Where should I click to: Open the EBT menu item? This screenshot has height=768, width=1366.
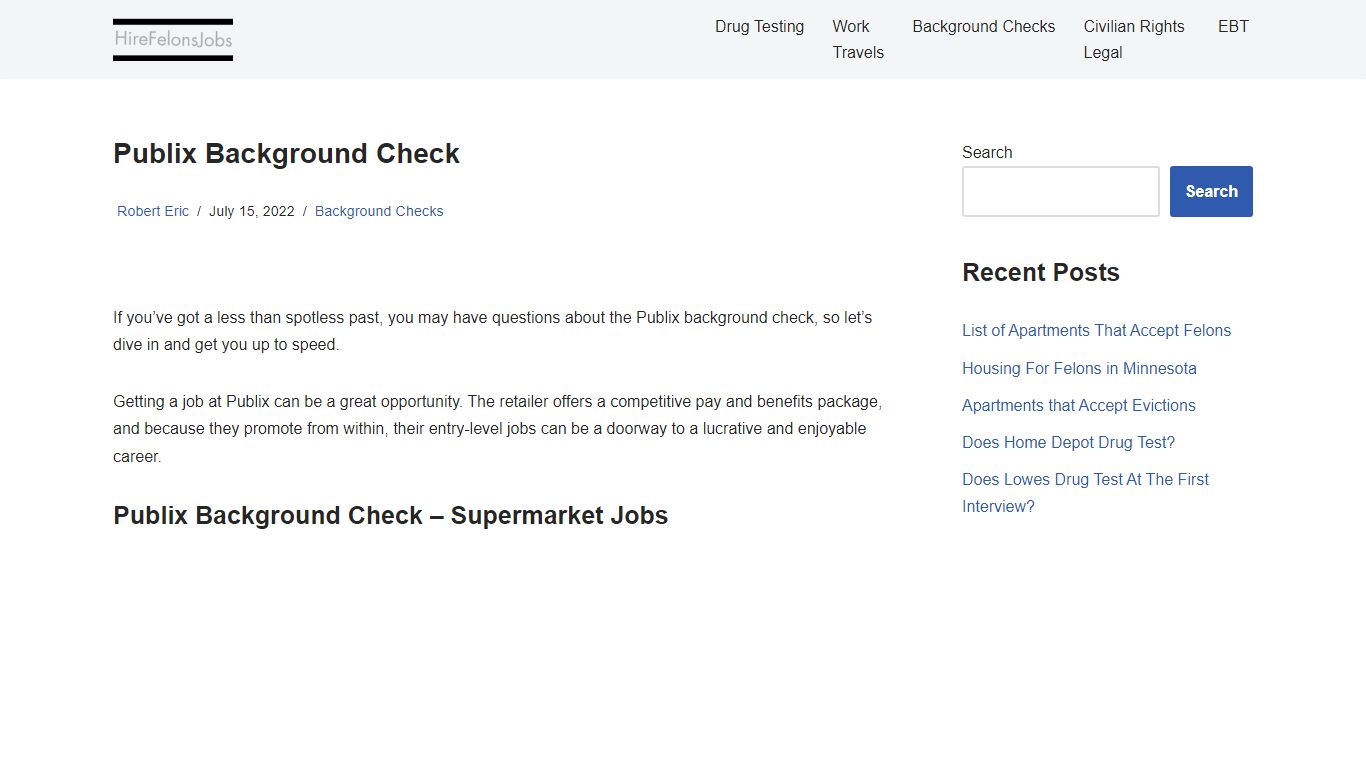[x=1233, y=26]
